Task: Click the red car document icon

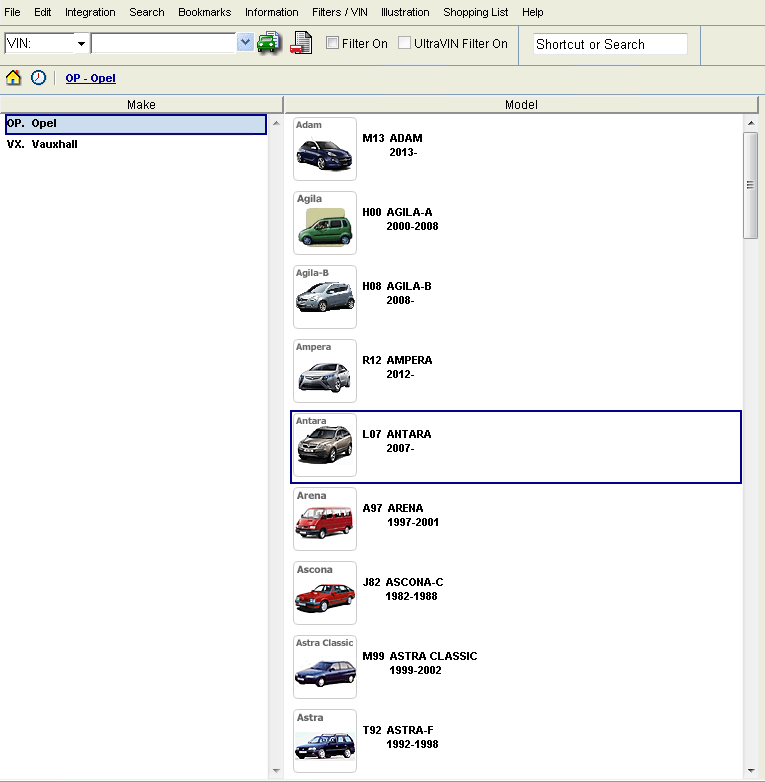Action: pos(301,43)
